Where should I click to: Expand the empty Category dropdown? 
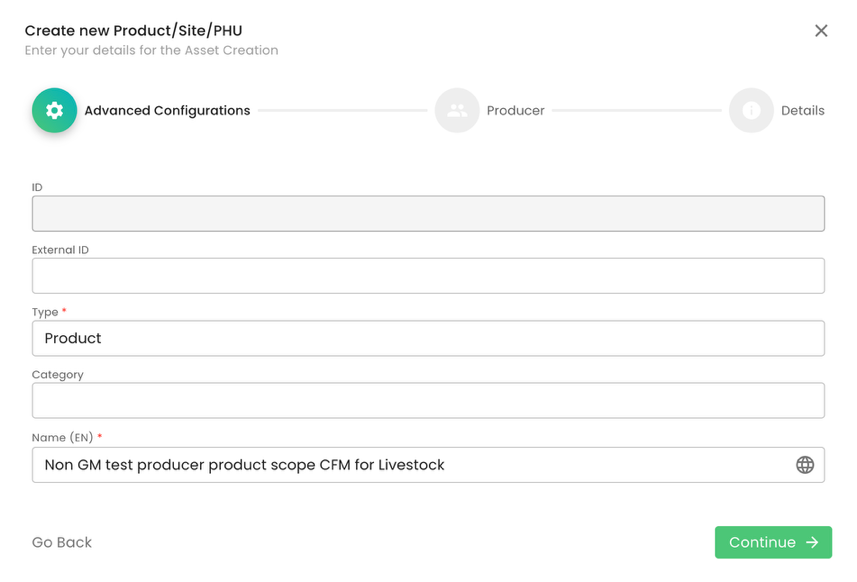(428, 401)
